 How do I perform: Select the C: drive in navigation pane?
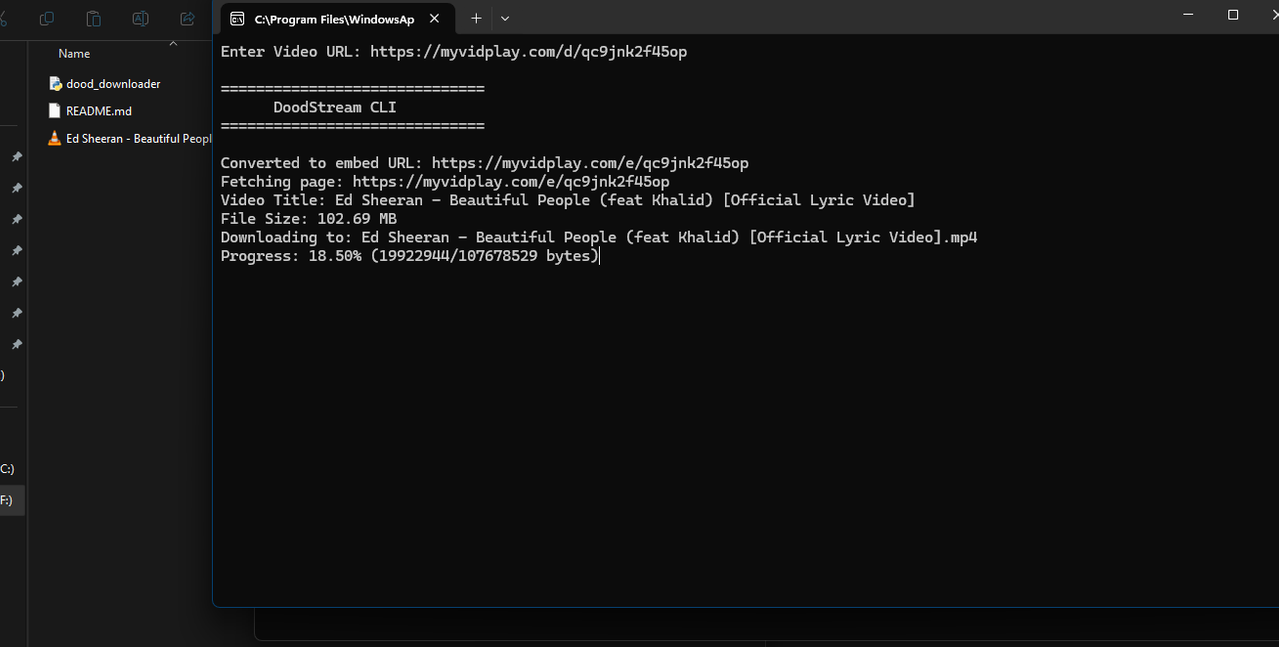click(7, 469)
